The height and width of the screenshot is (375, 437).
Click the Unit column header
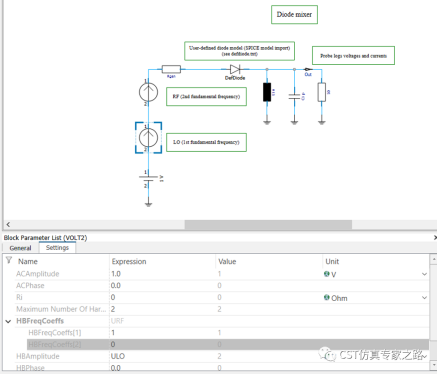pos(332,261)
